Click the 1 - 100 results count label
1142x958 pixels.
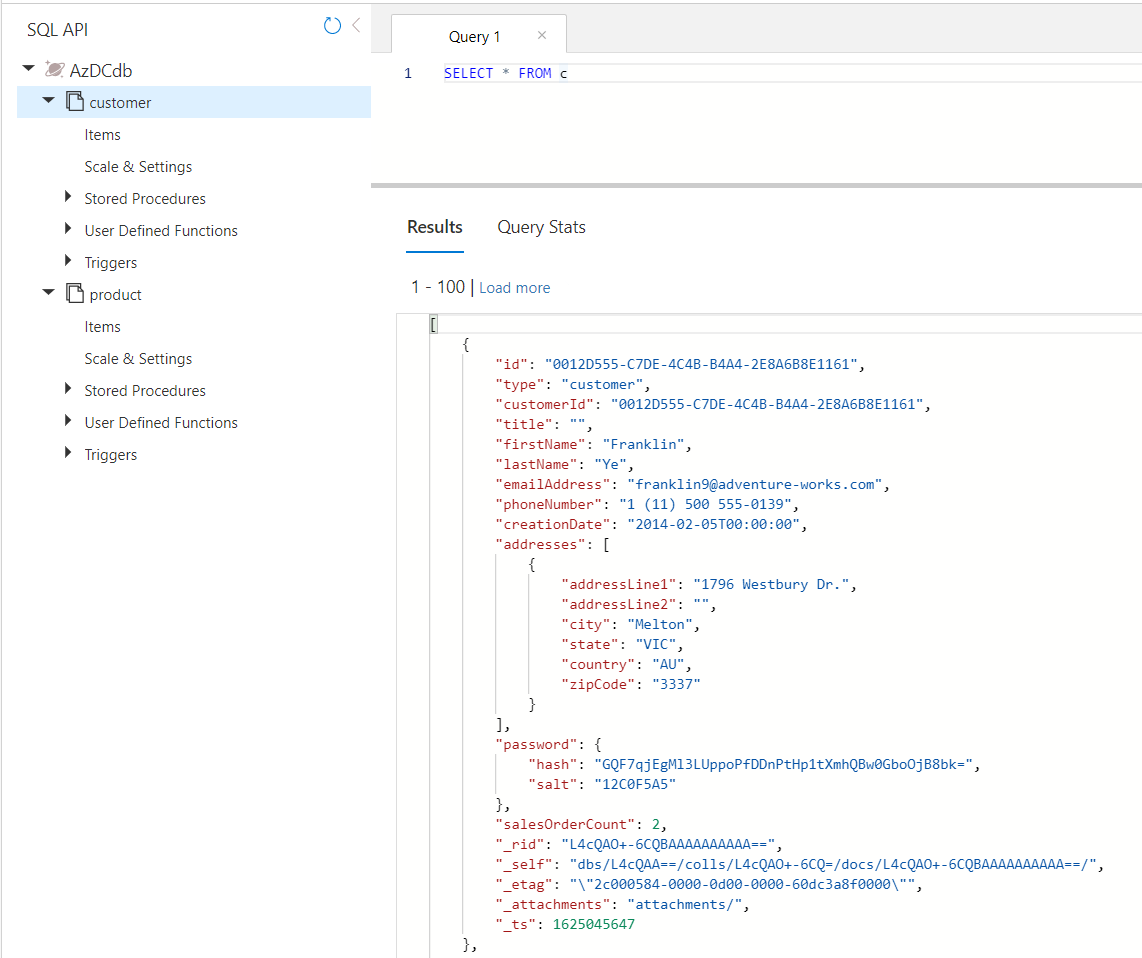tap(436, 287)
